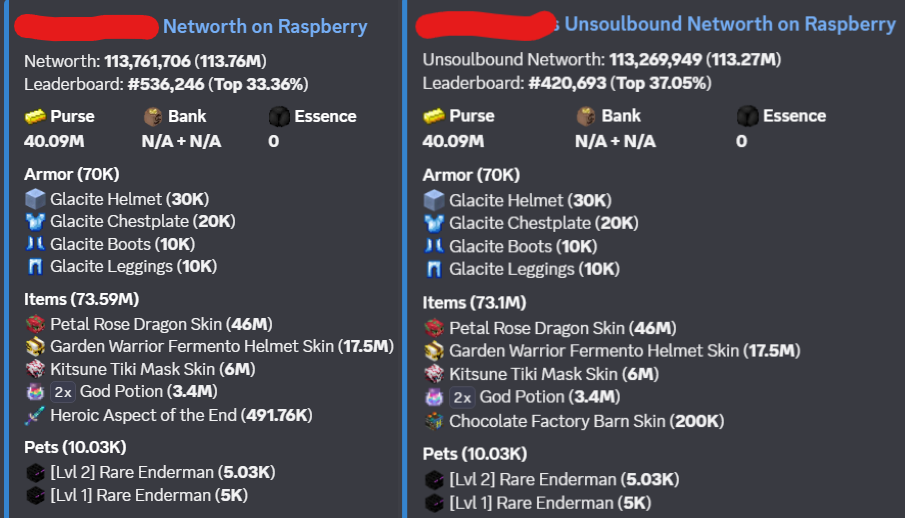The width and height of the screenshot is (905, 518).
Task: Click the Lvl 1 Rare Enderman pet icon, right embed
Action: 434,503
